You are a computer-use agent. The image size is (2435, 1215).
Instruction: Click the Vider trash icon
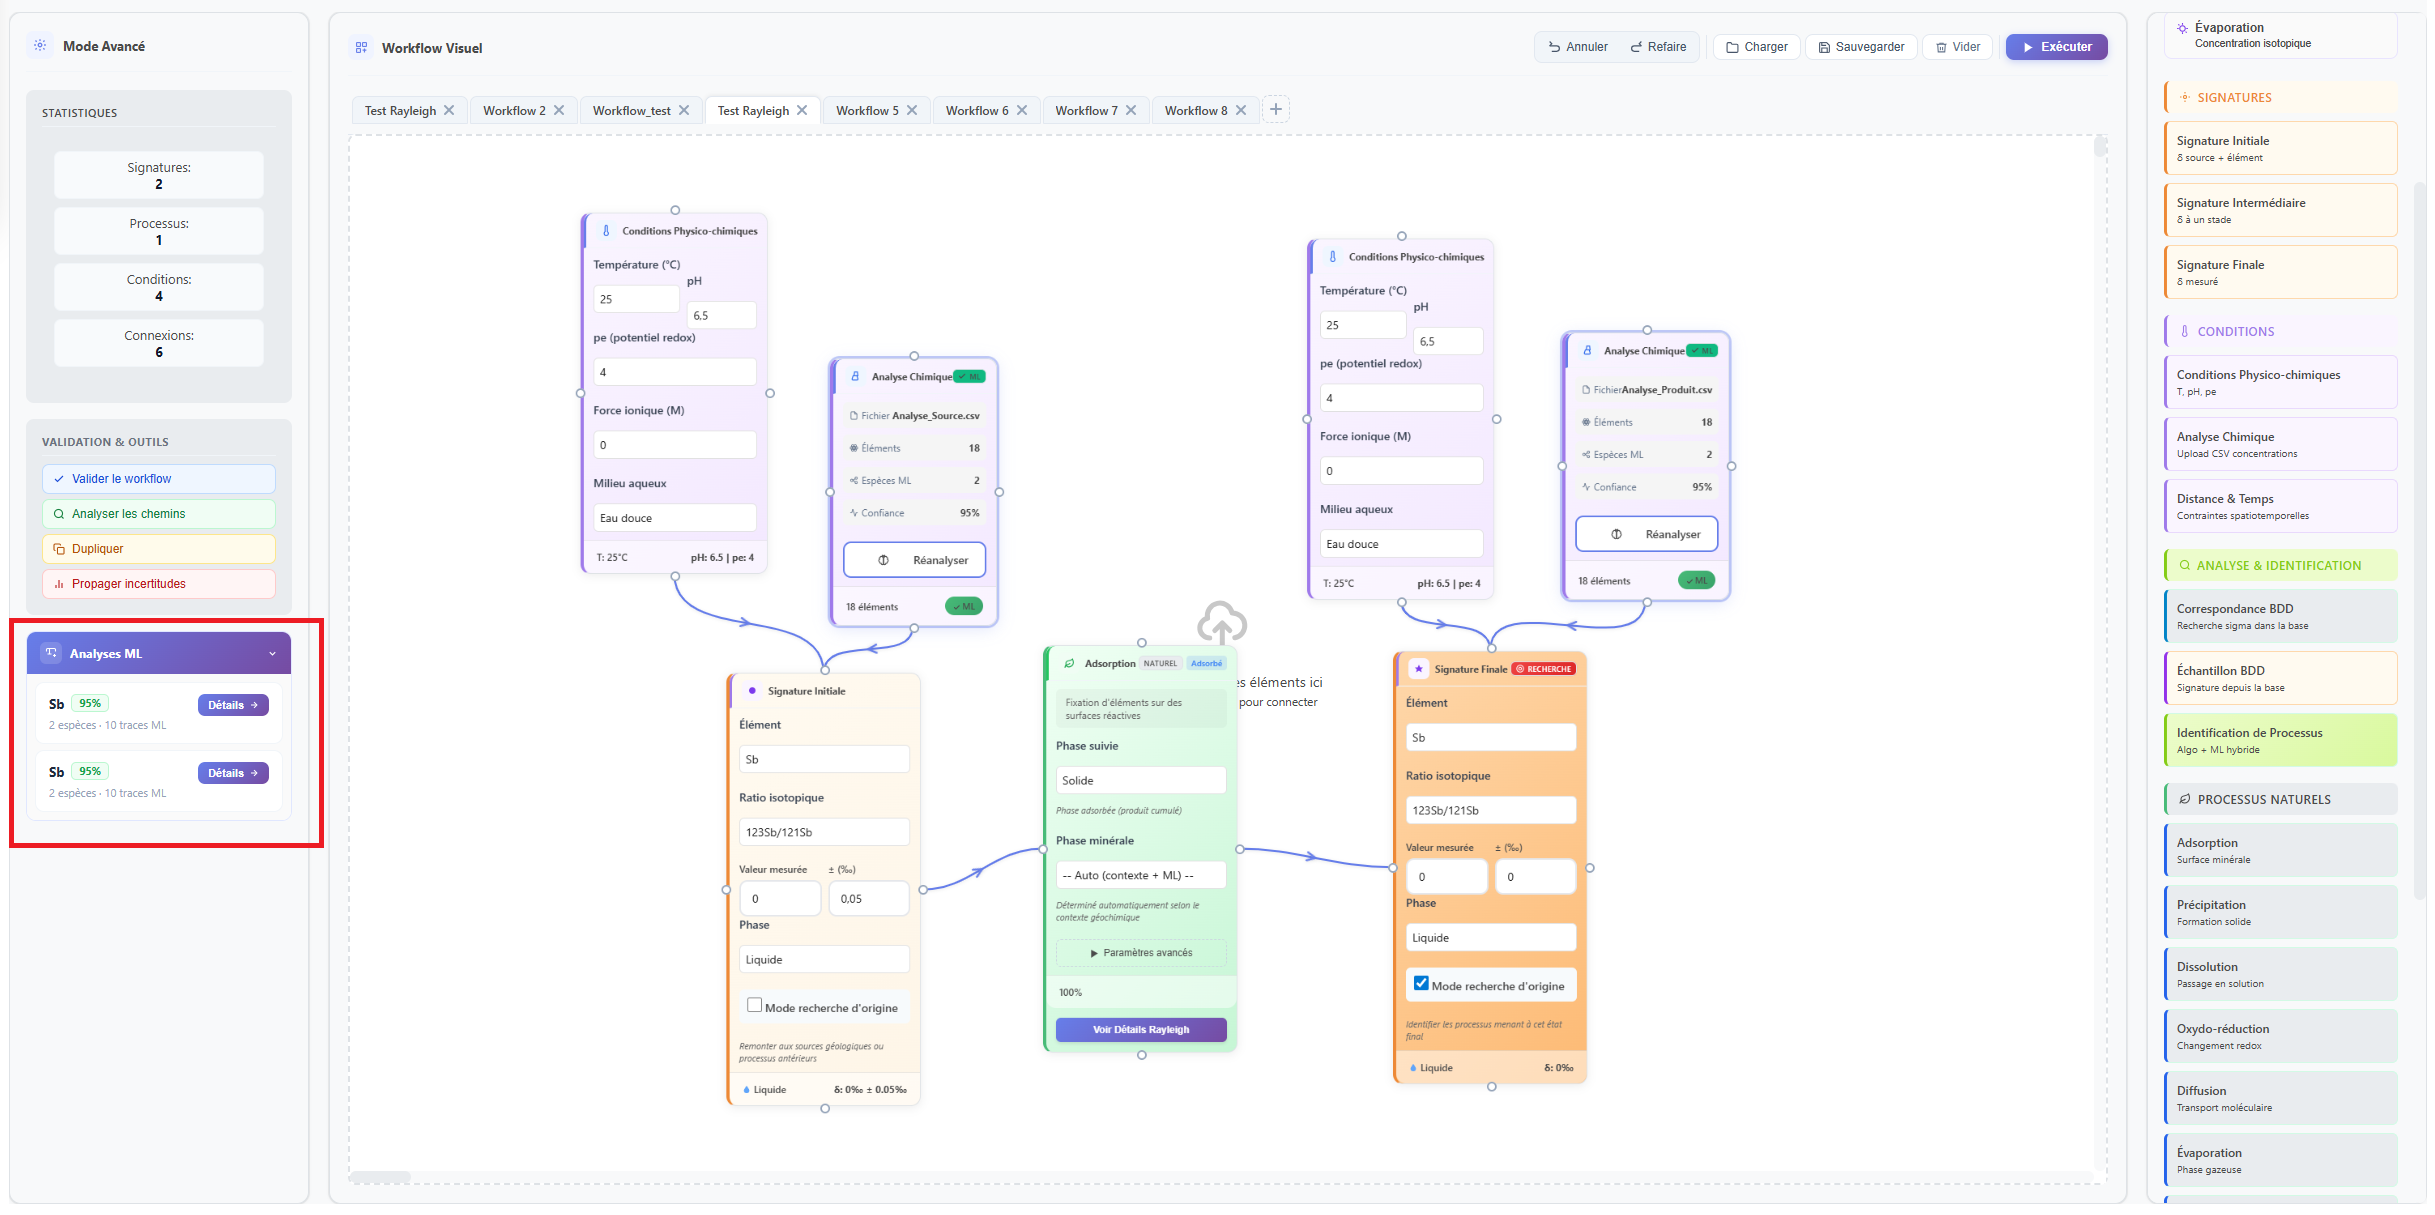point(1941,47)
